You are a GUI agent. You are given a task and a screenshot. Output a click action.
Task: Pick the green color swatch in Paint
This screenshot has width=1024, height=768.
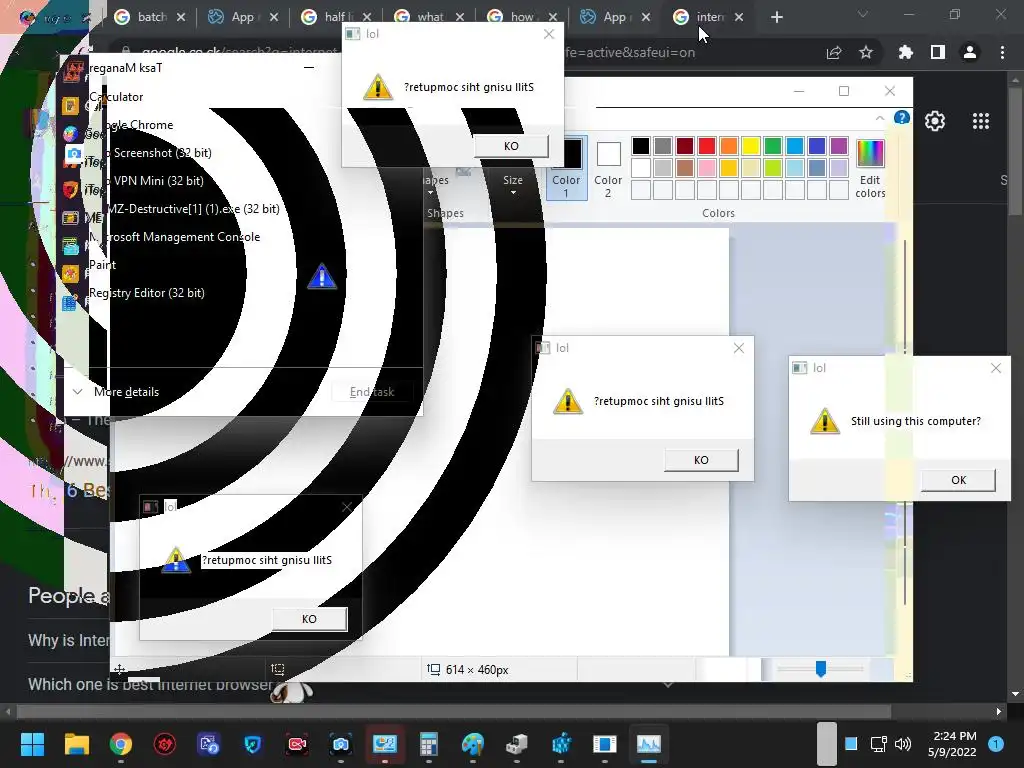point(773,146)
